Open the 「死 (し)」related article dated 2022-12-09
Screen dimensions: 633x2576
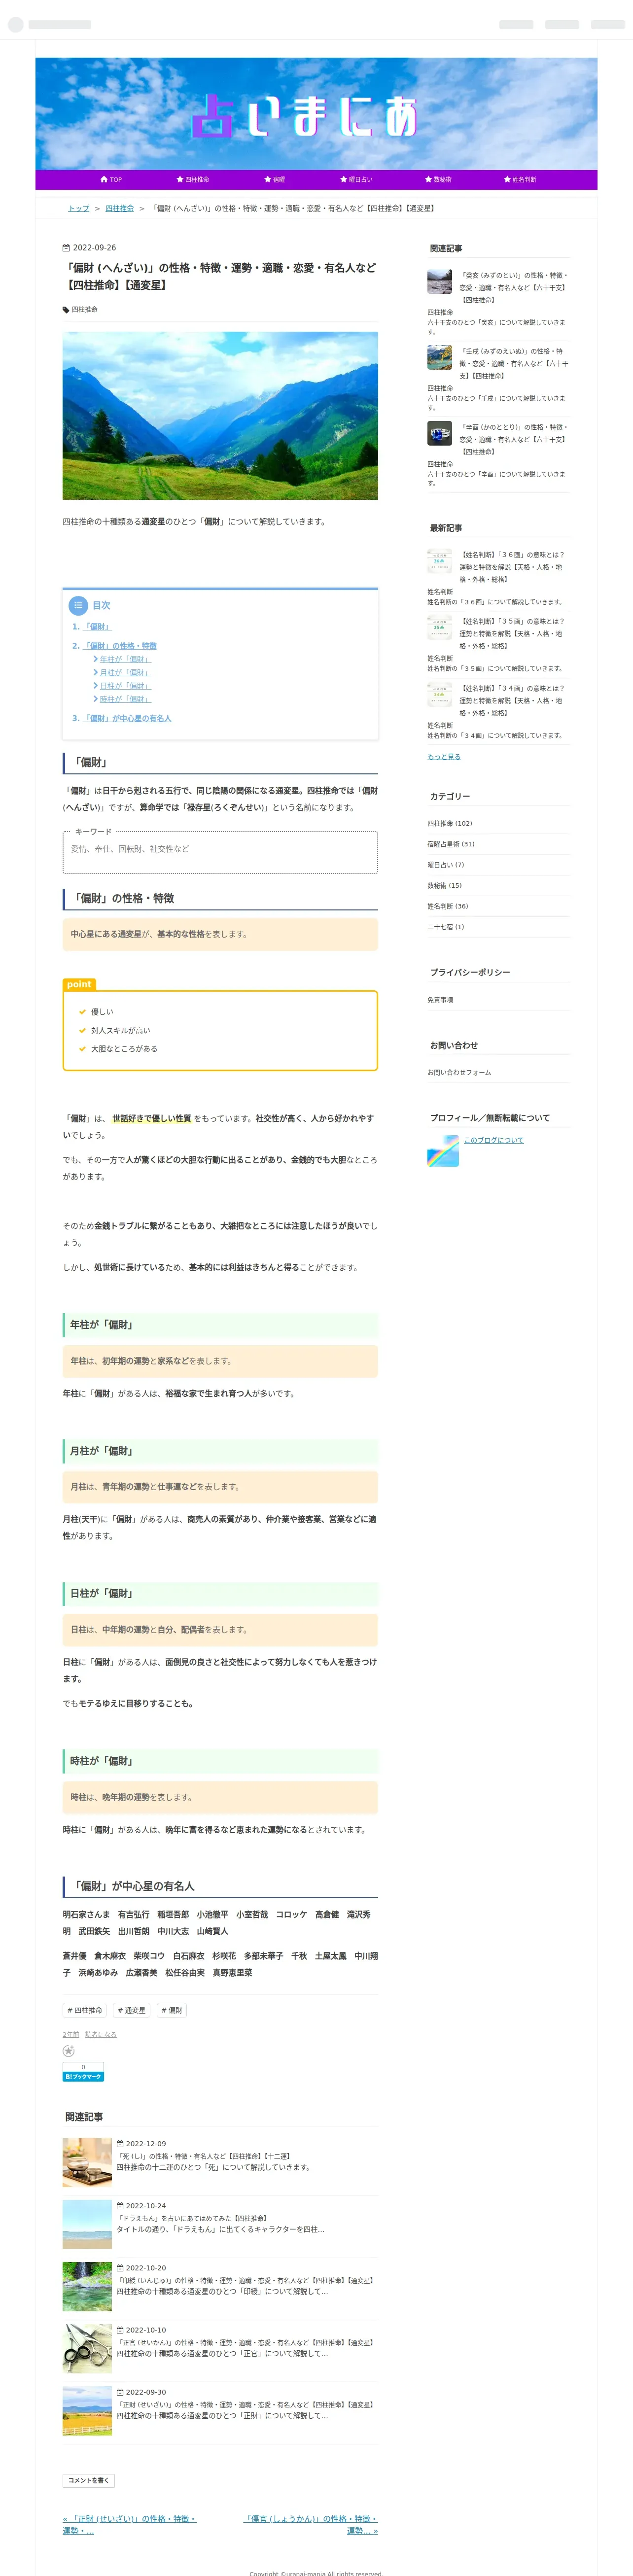205,2156
